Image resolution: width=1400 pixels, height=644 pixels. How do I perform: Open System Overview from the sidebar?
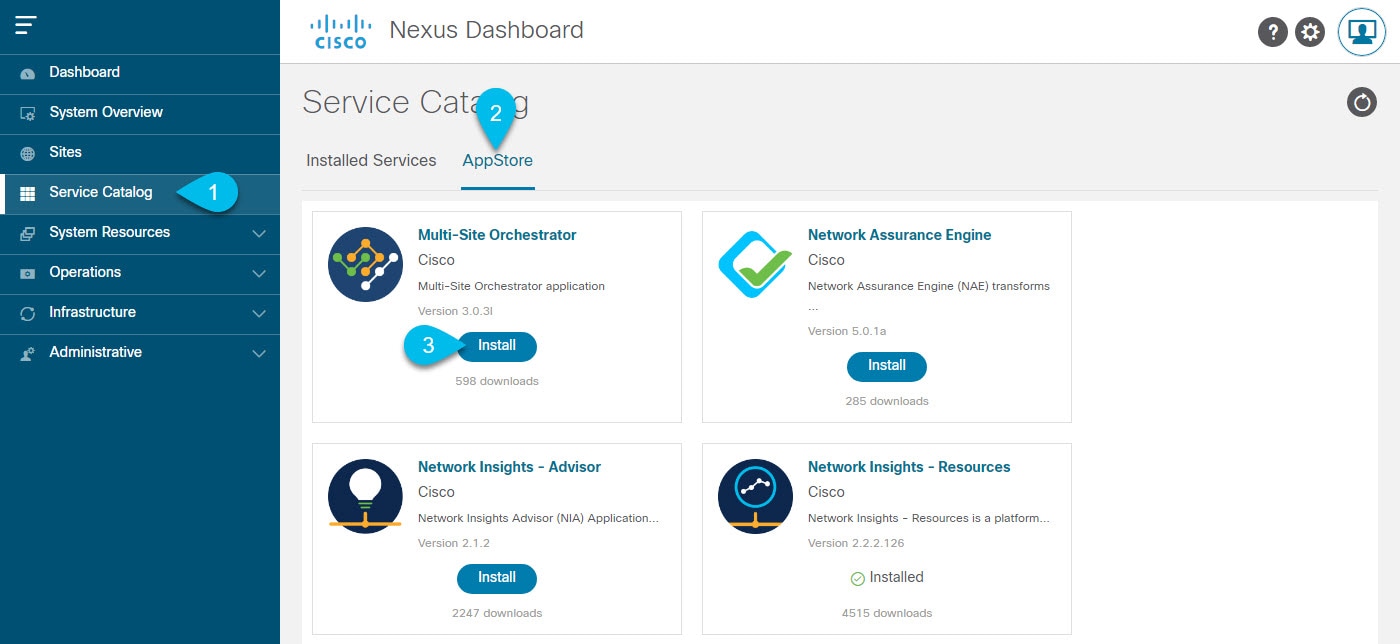[140, 113]
